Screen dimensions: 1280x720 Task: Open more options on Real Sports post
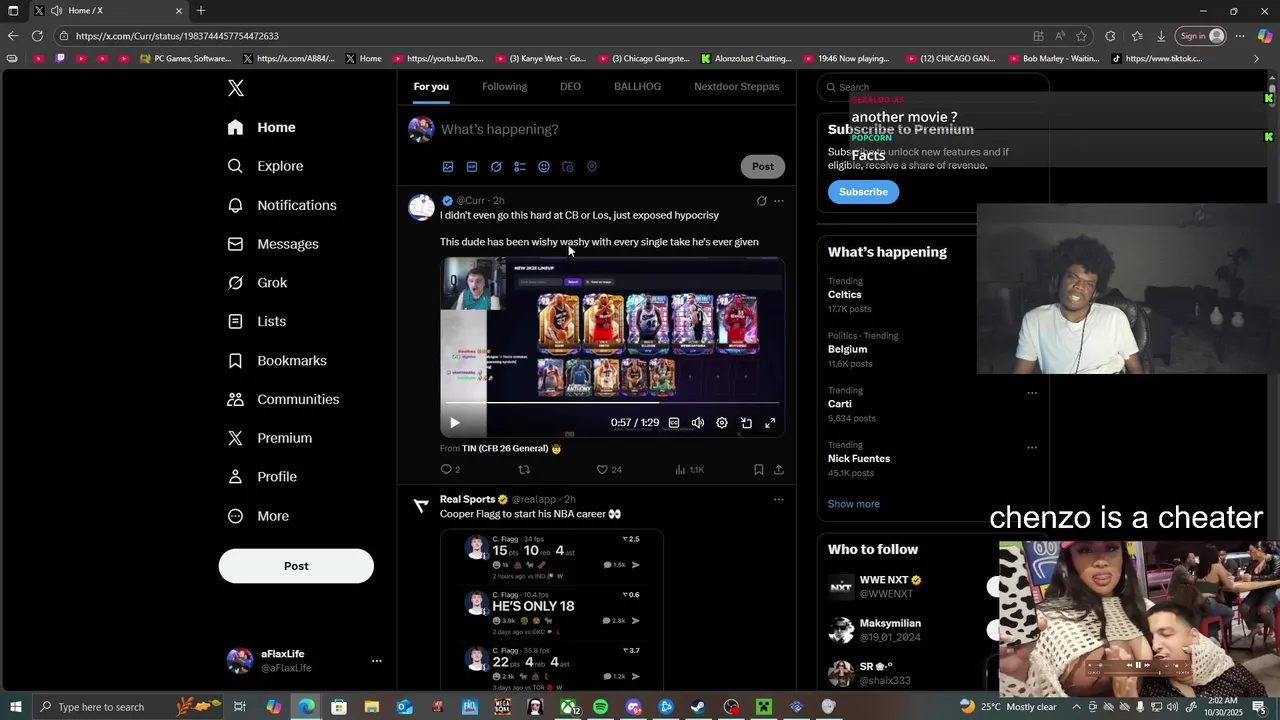click(779, 500)
